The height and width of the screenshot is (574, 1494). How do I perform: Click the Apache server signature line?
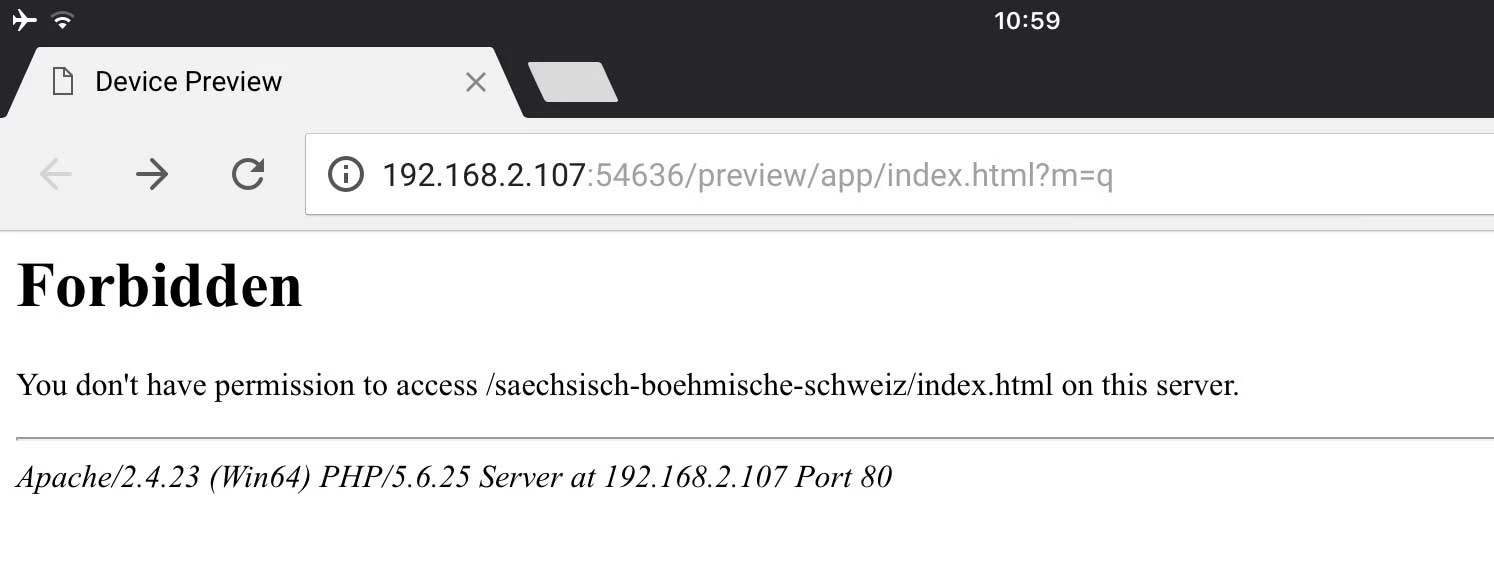pyautogui.click(x=454, y=477)
